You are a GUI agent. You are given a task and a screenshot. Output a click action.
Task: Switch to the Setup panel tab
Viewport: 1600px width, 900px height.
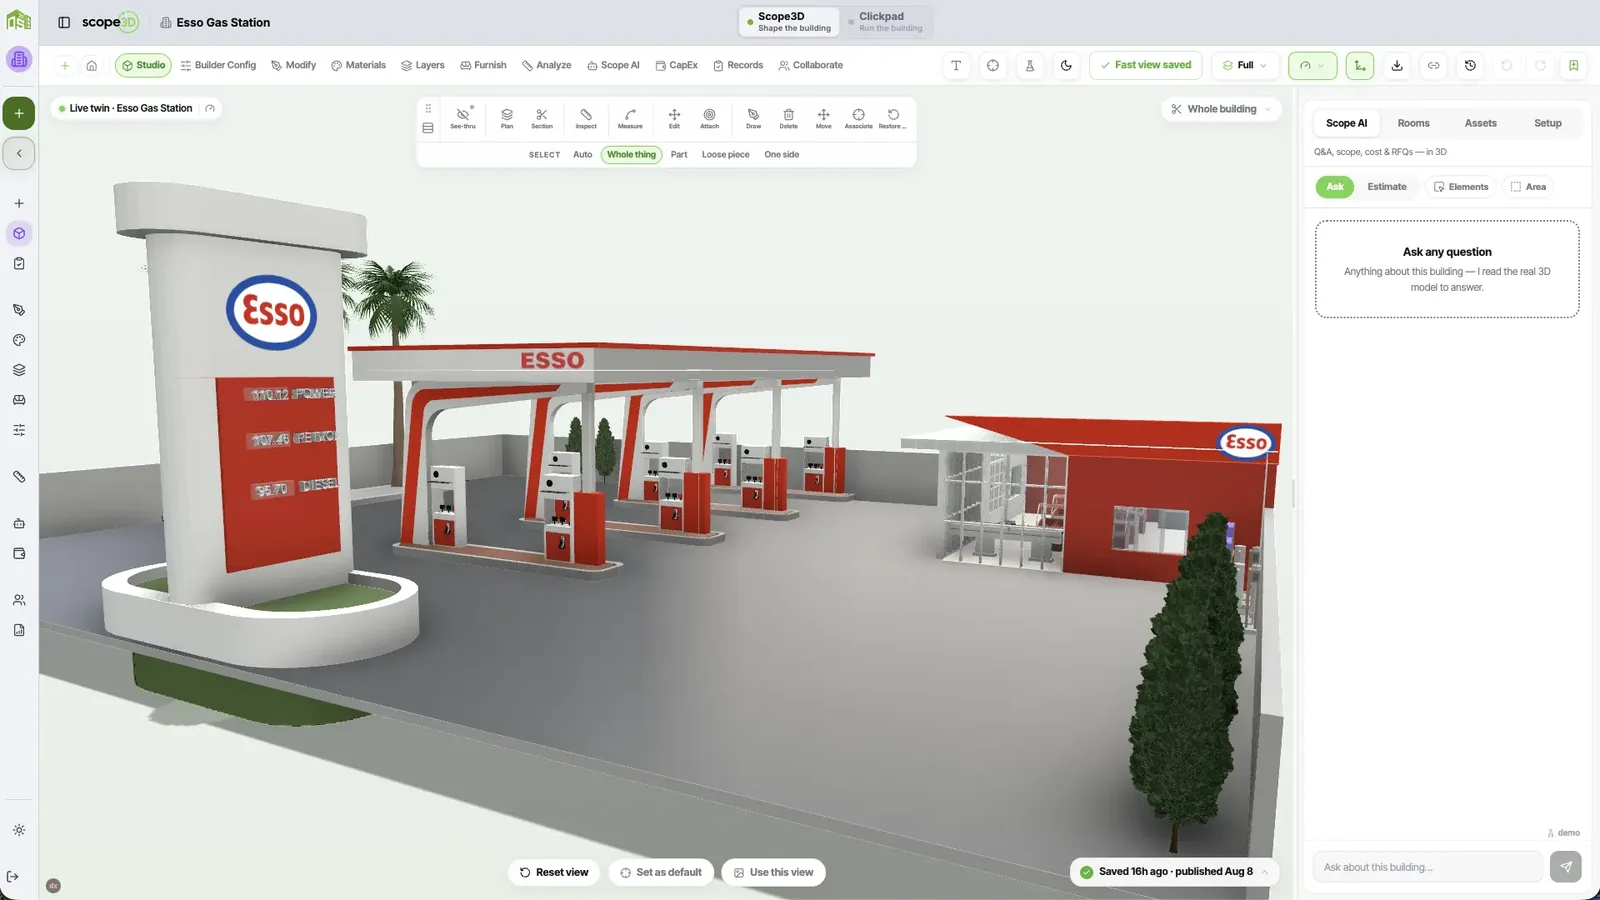pyautogui.click(x=1547, y=123)
